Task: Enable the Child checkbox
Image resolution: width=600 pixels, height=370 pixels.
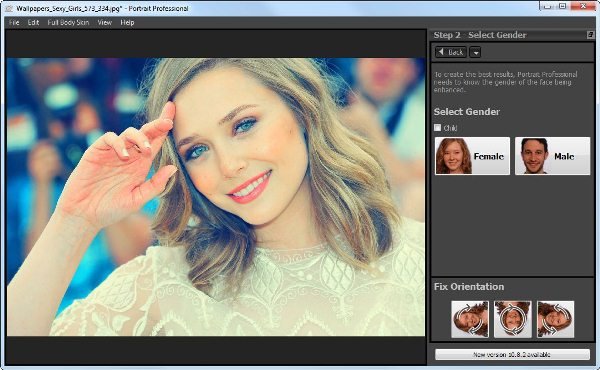Action: [x=437, y=127]
